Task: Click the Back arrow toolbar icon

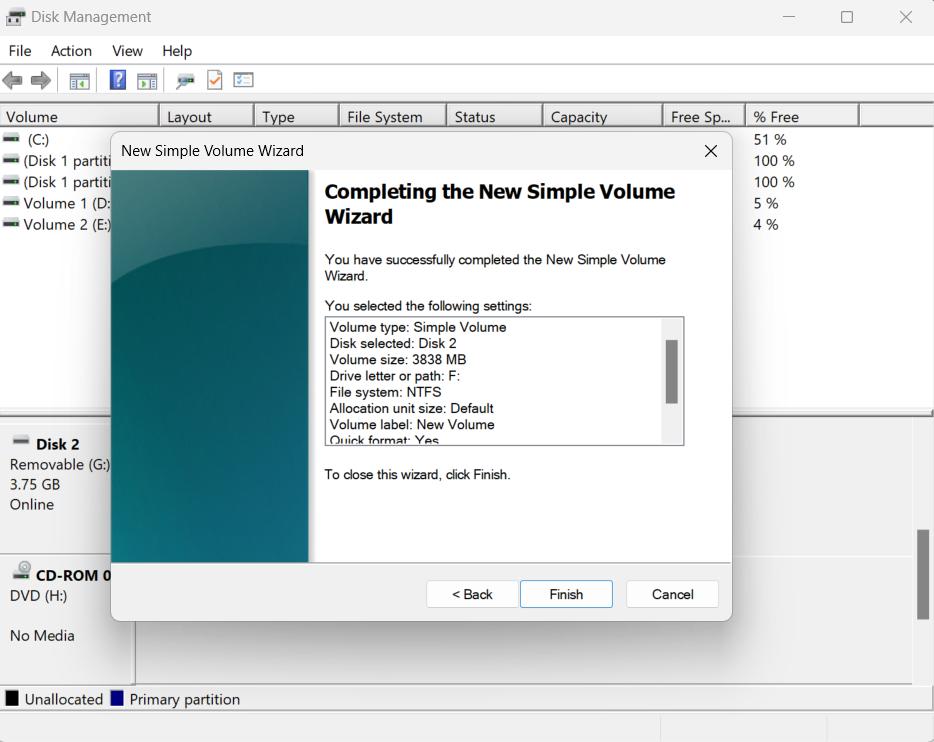Action: (13, 81)
